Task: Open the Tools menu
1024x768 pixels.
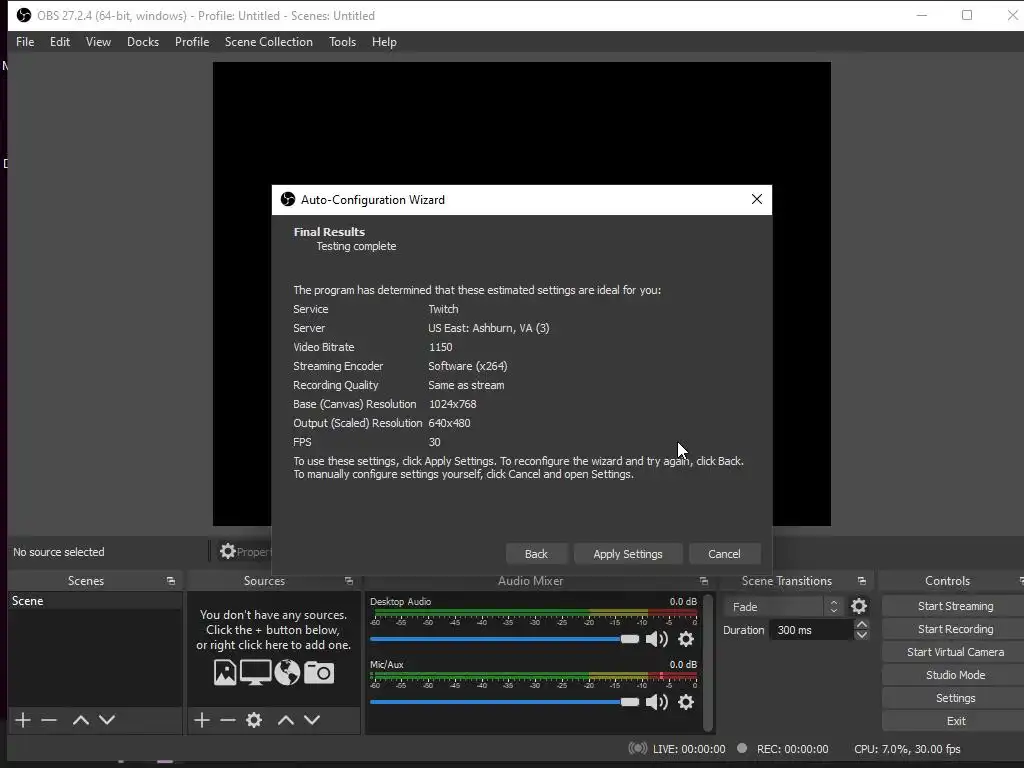Action: click(x=342, y=42)
